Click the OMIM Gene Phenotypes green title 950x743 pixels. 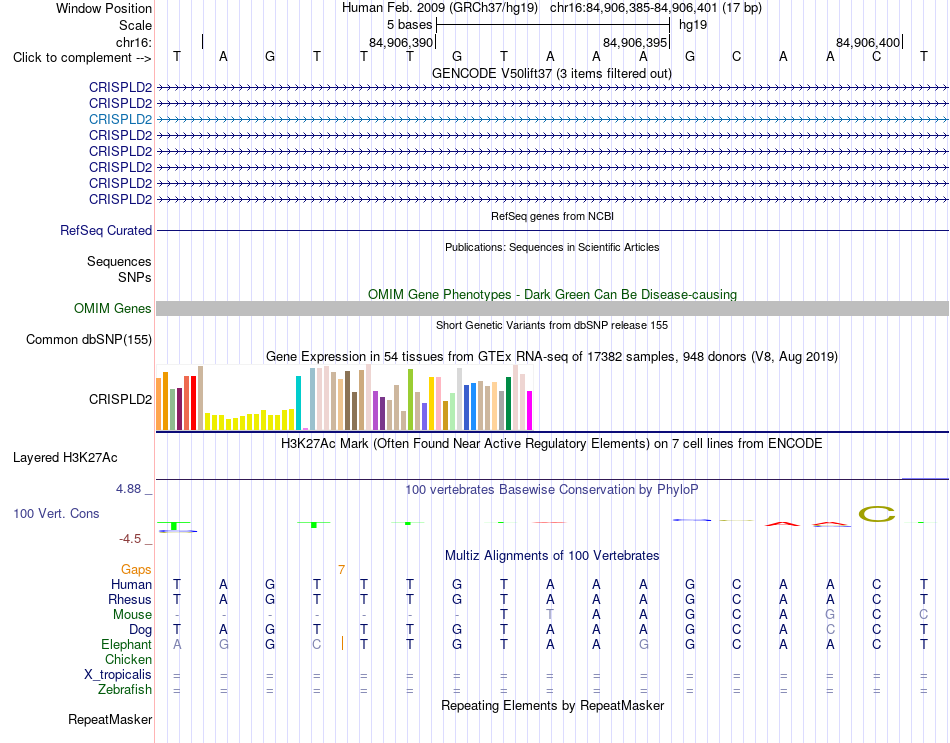click(552, 295)
